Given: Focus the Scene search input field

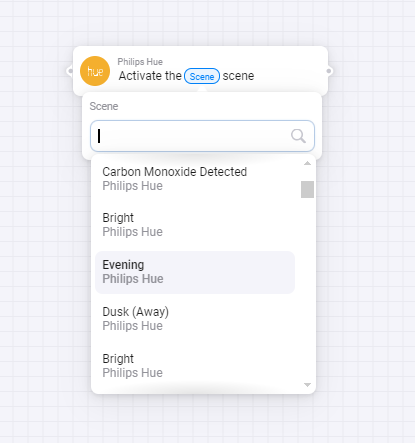Looking at the screenshot, I should click(x=202, y=136).
